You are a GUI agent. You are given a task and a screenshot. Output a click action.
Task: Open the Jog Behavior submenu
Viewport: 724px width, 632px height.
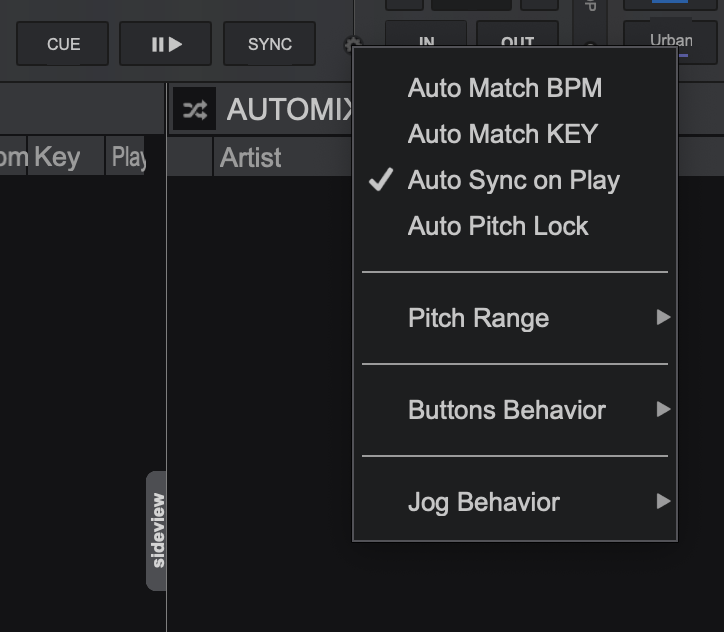(x=515, y=502)
